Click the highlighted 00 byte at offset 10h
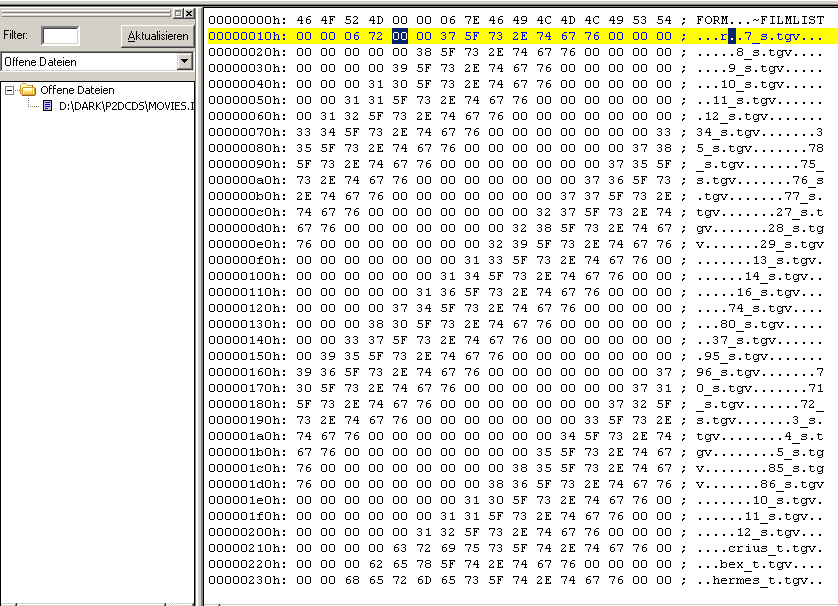Viewport: 838px width, 606px height. pyautogui.click(x=400, y=35)
